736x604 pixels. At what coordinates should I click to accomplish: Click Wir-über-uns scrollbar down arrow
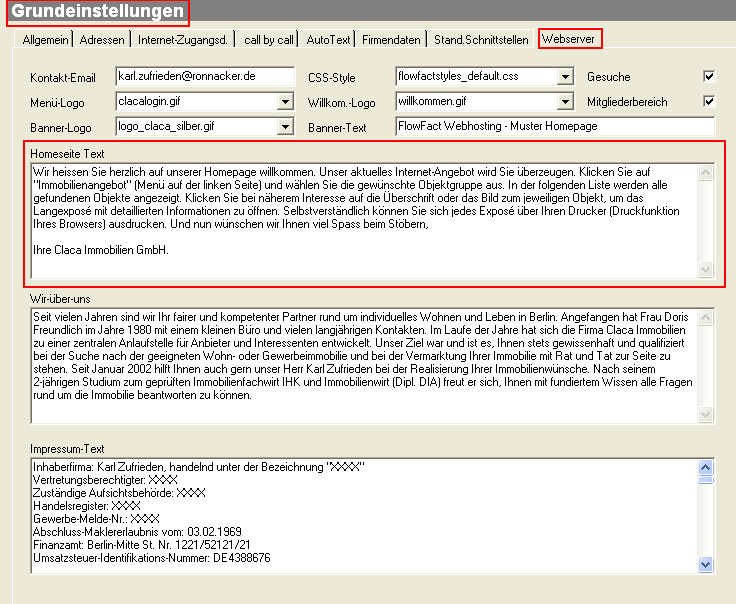click(x=705, y=414)
